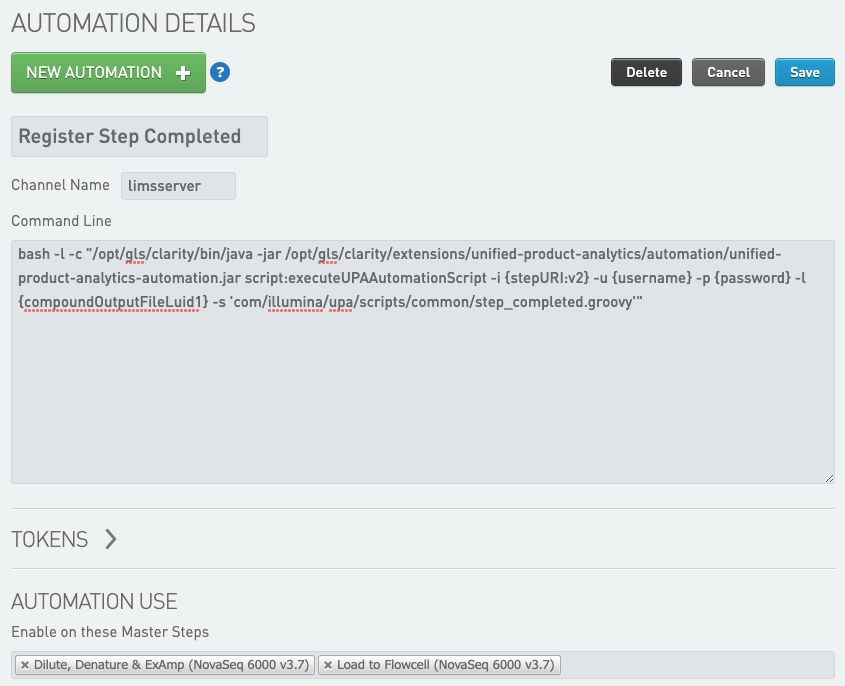Remove the Load to Flowcell step tag
This screenshot has width=845, height=686.
coord(328,665)
